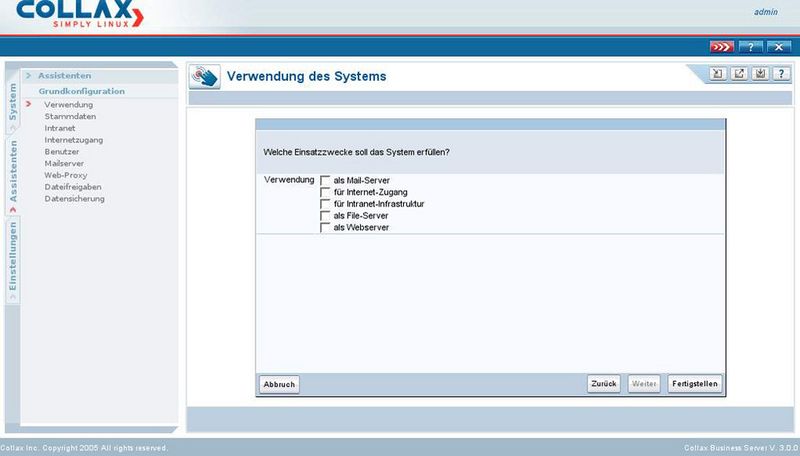Image resolution: width=800 pixels, height=456 pixels.
Task: Open the Intranet step in sidebar
Action: click(x=60, y=128)
